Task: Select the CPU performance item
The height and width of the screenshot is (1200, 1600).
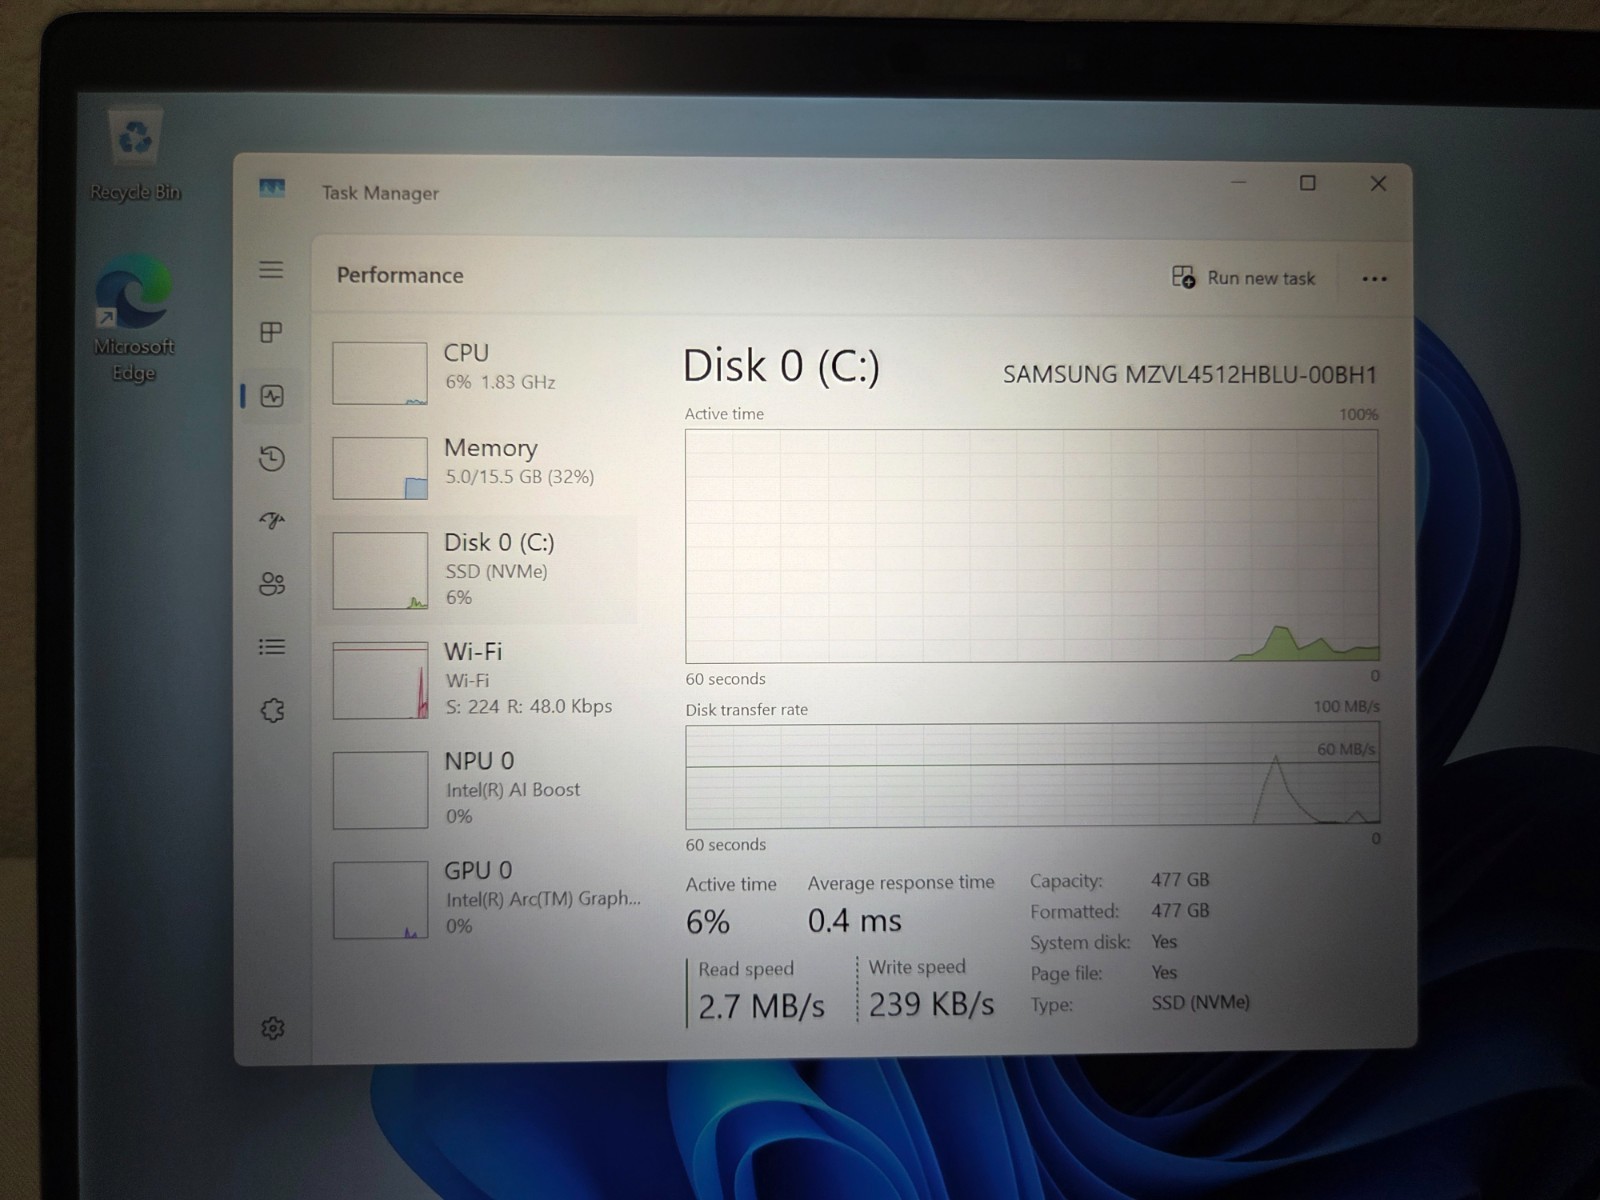Action: coord(478,373)
